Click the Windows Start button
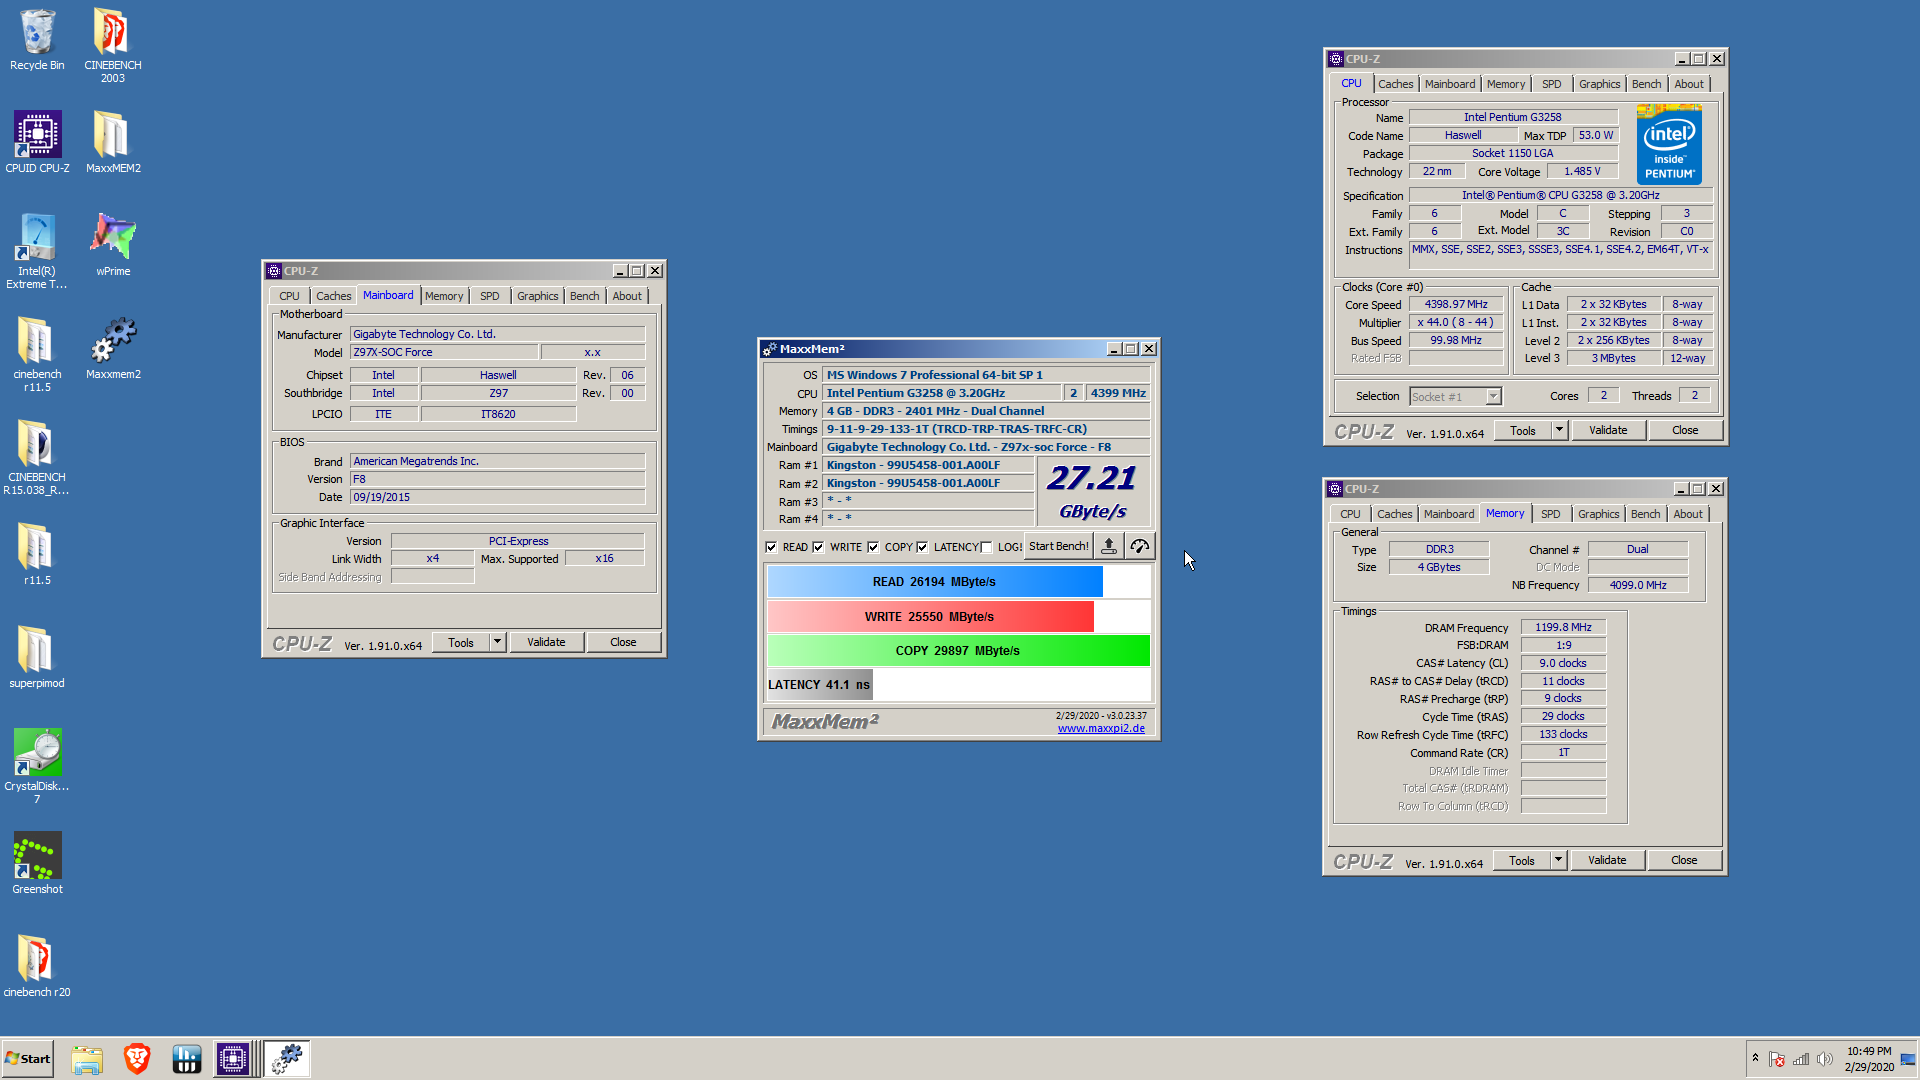 point(28,1059)
